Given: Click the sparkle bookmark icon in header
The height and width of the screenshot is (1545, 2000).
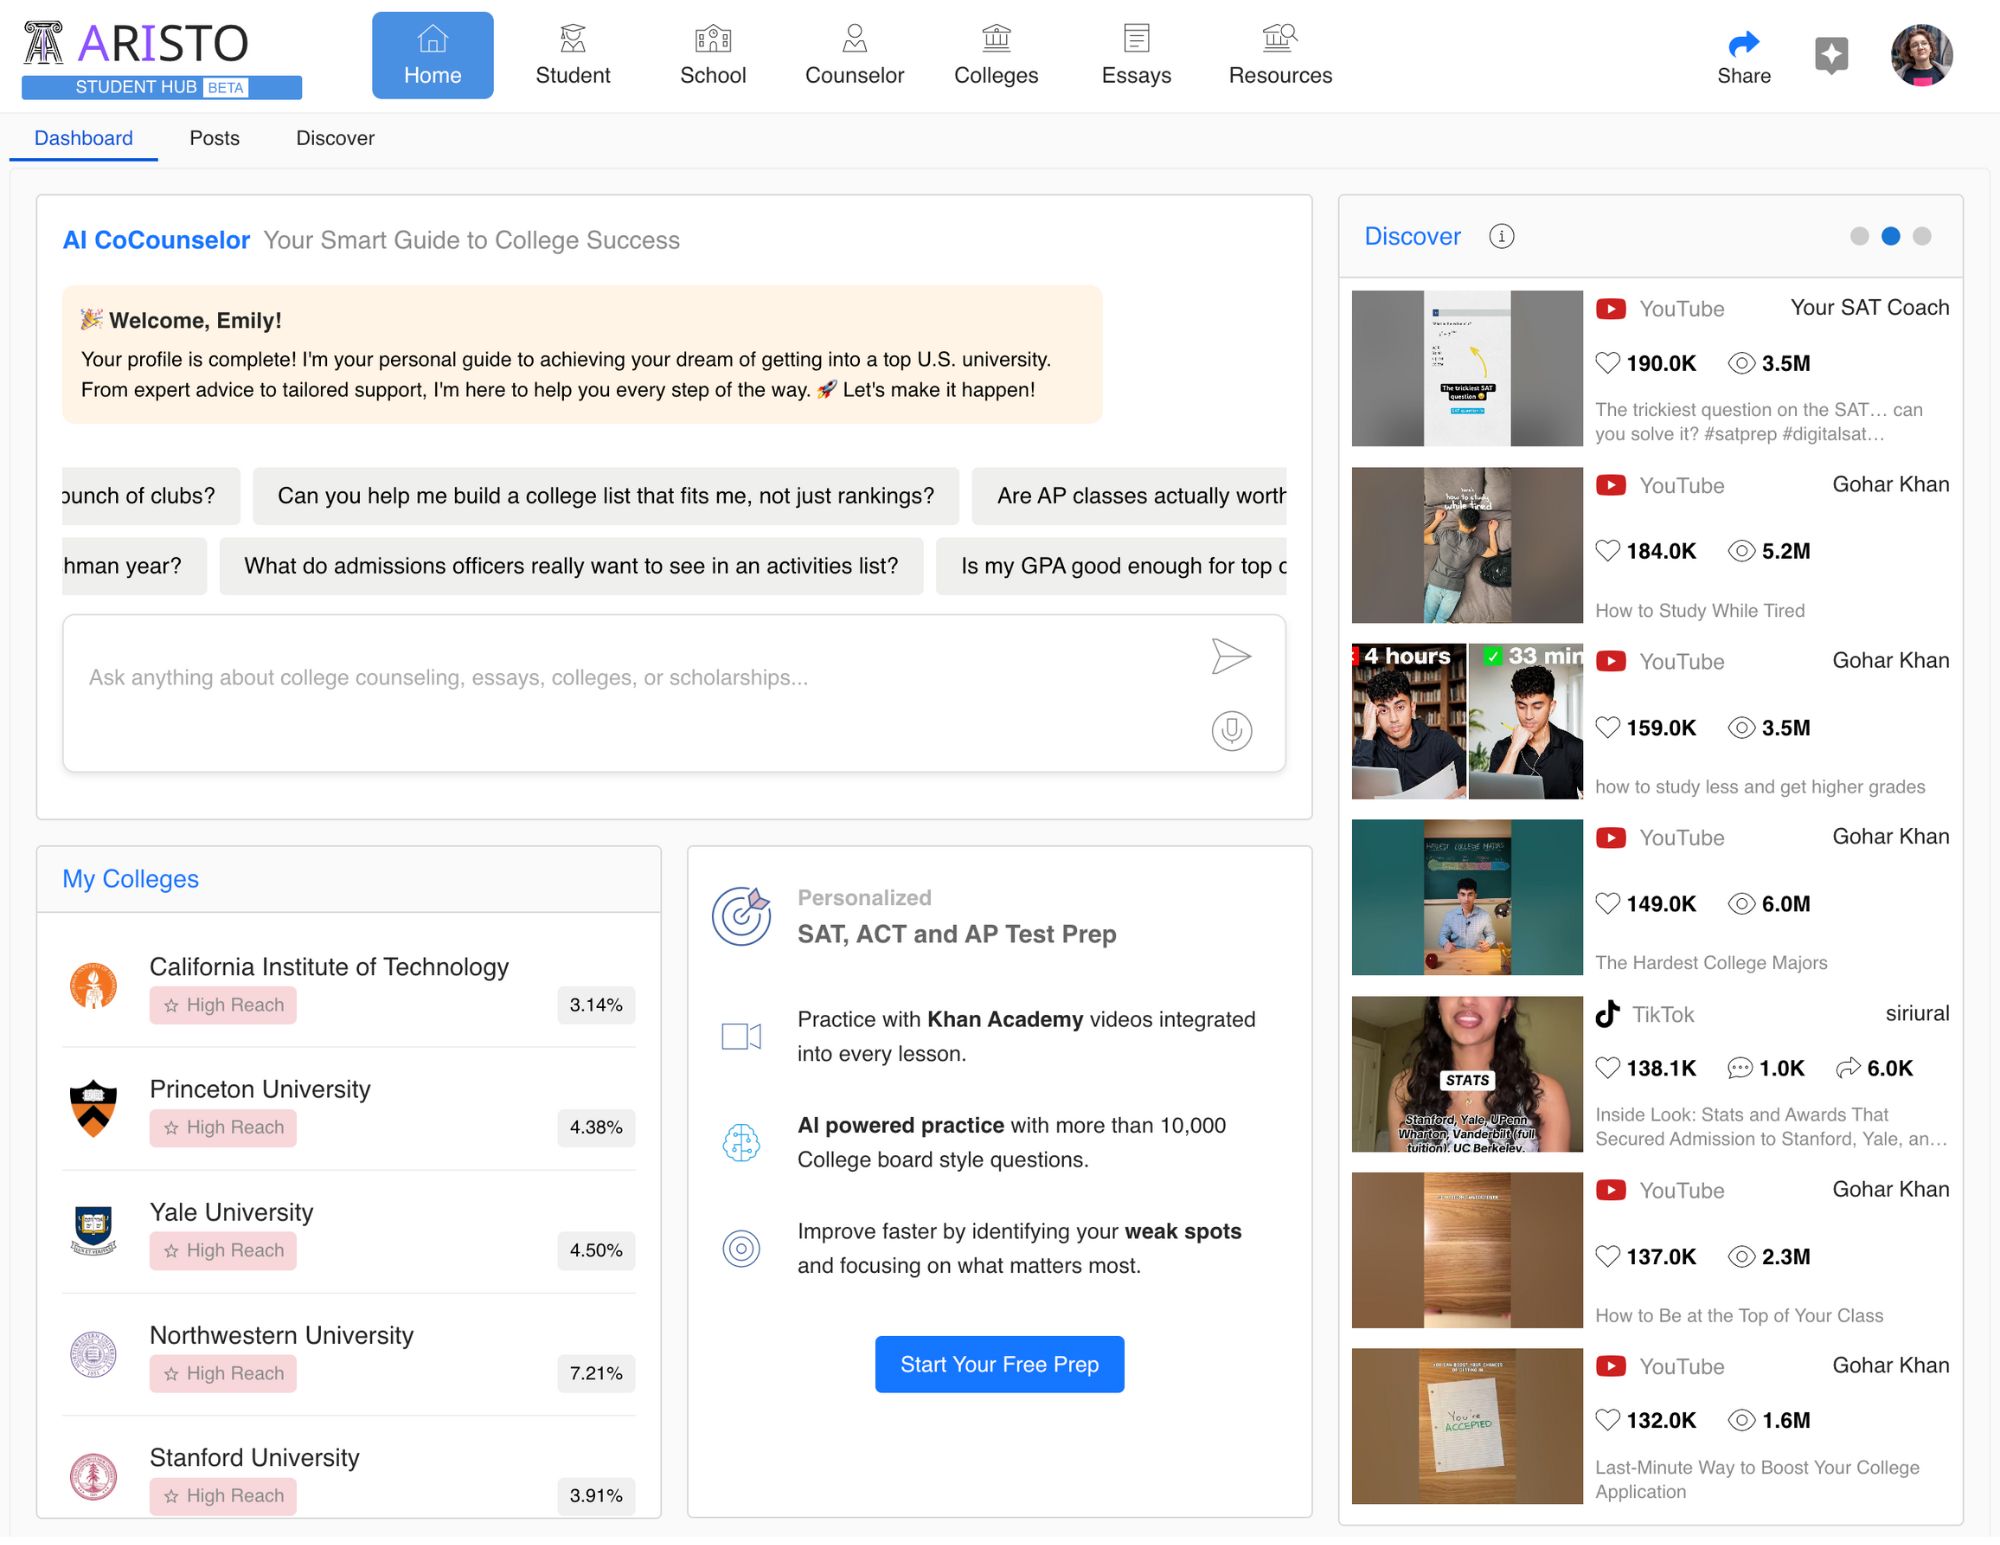Looking at the screenshot, I should [1831, 54].
